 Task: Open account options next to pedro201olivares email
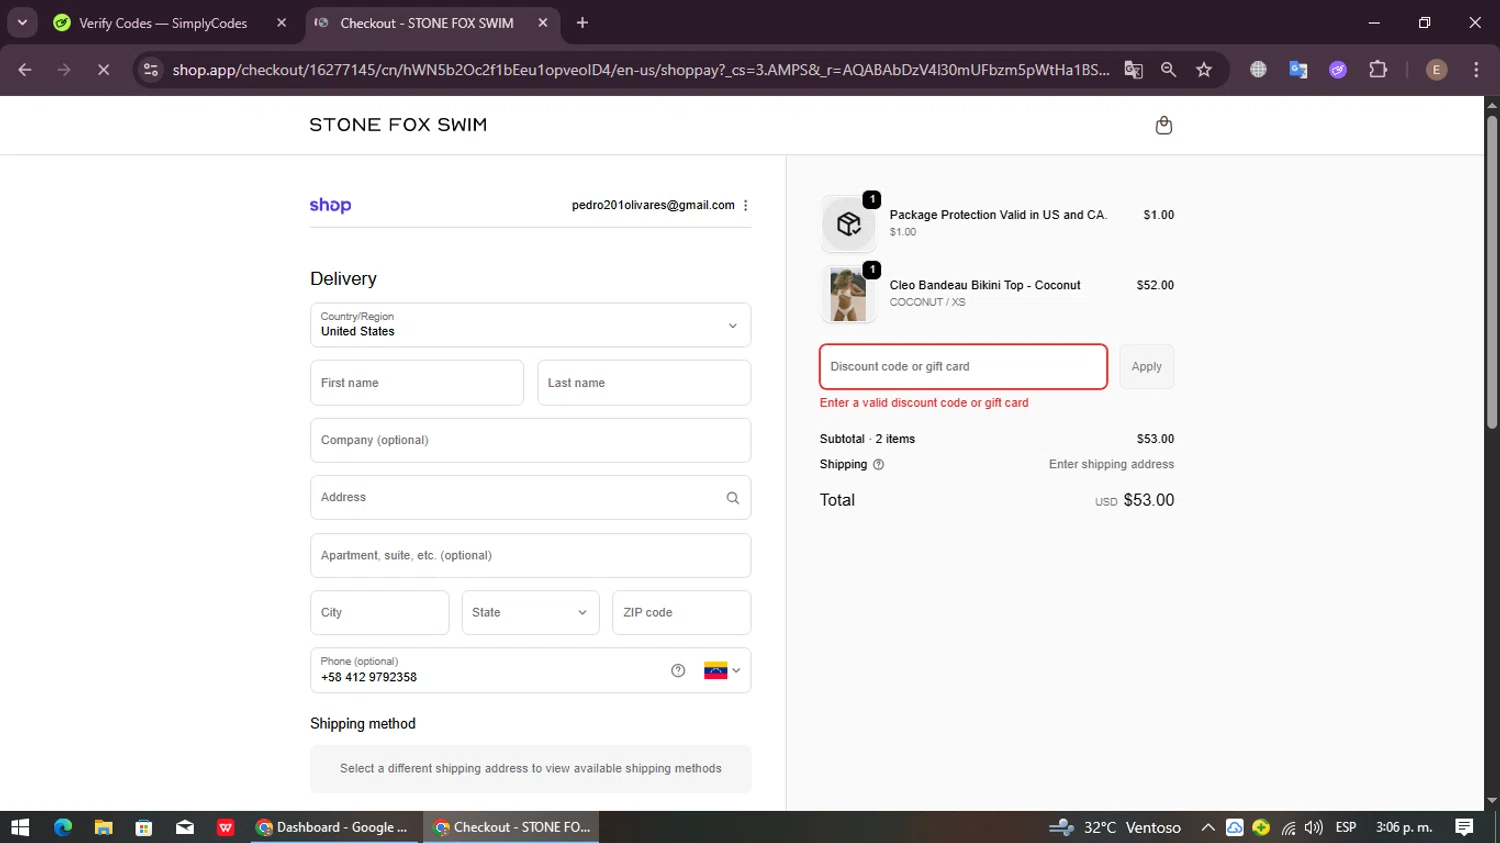click(746, 205)
